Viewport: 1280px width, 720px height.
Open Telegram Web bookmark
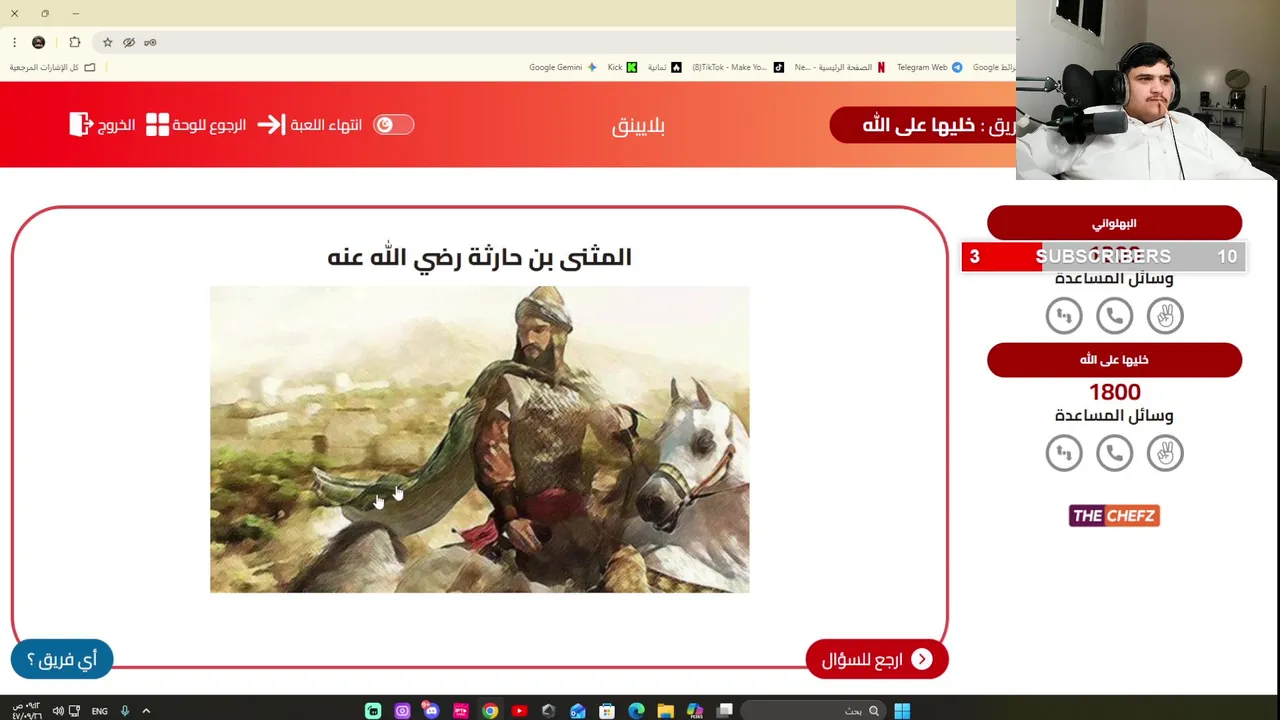929,67
